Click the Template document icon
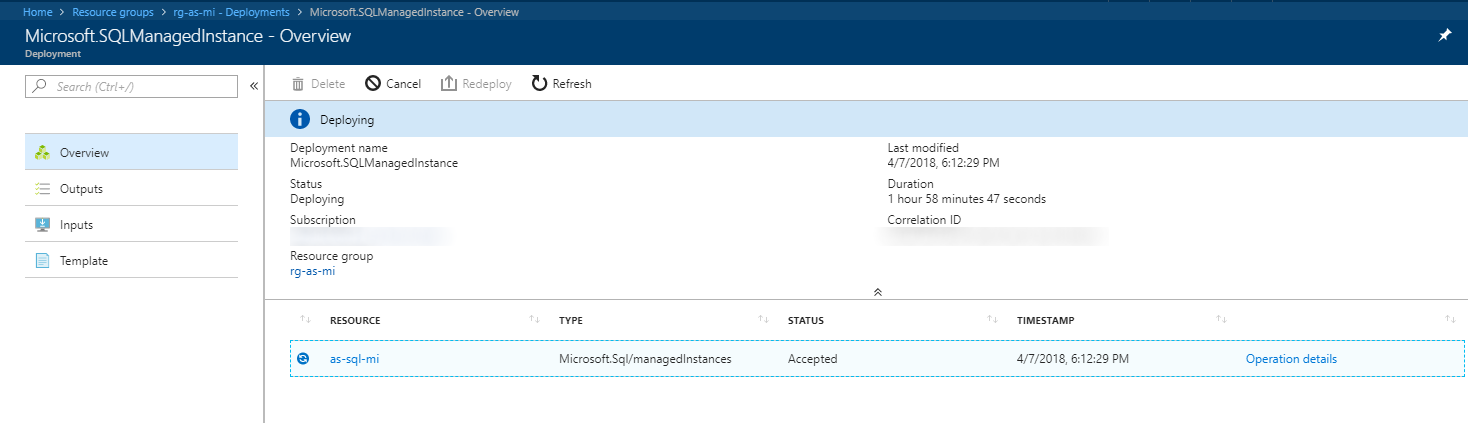Screen dimensions: 1468x423 (42, 261)
